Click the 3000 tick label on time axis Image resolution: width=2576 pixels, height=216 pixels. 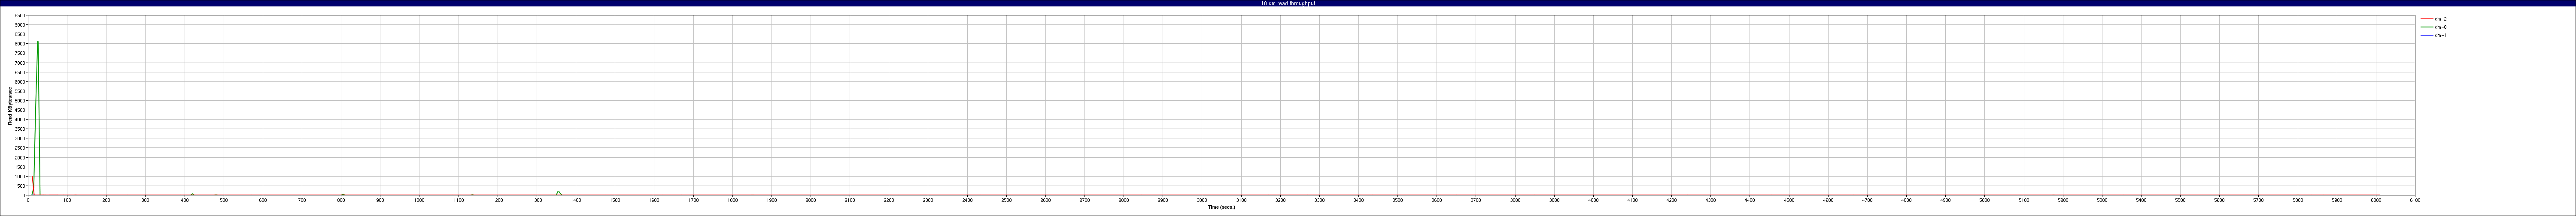(x=1202, y=200)
